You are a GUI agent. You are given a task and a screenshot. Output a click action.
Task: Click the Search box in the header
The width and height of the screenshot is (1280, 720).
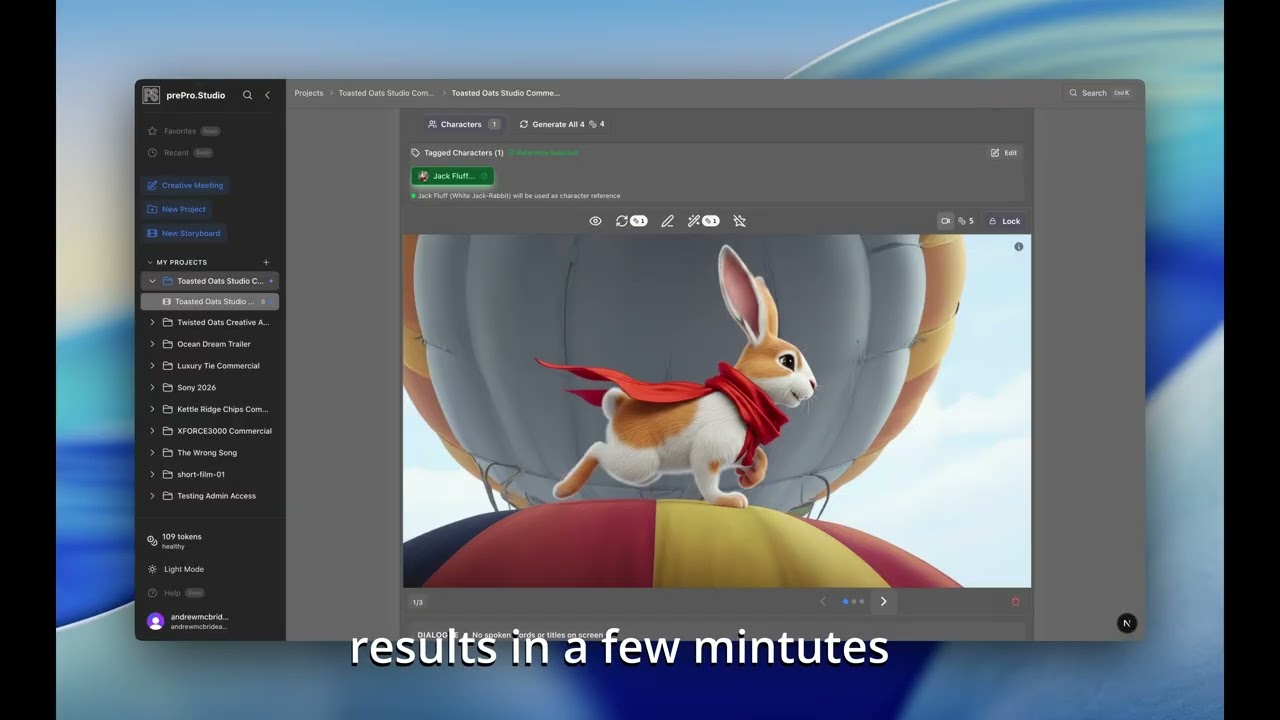[1099, 93]
